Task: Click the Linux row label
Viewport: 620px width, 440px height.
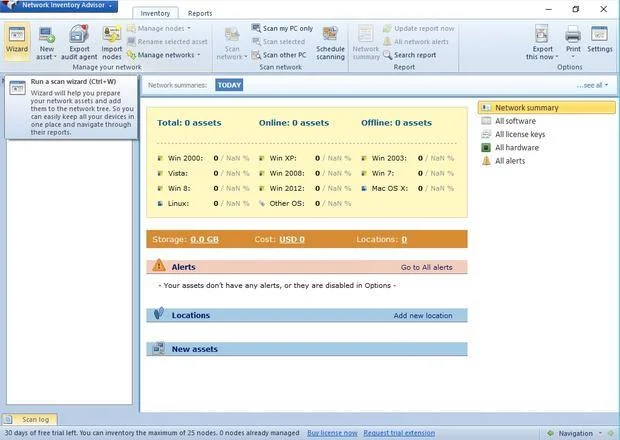Action: pos(178,203)
